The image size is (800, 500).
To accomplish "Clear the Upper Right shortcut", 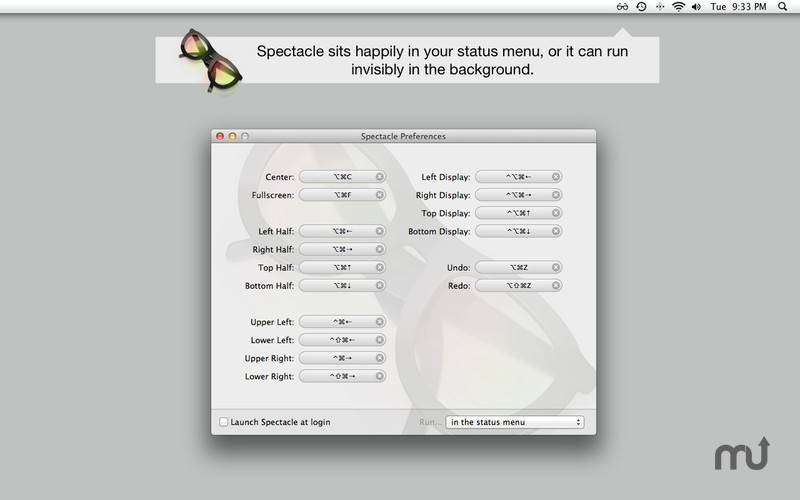I will point(380,358).
